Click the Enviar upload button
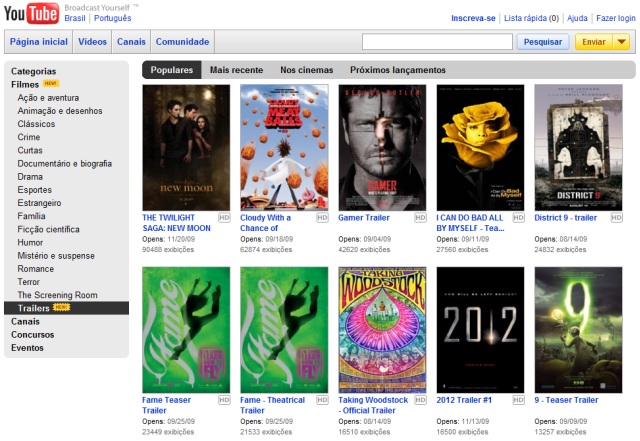The width and height of the screenshot is (640, 441). pos(594,42)
